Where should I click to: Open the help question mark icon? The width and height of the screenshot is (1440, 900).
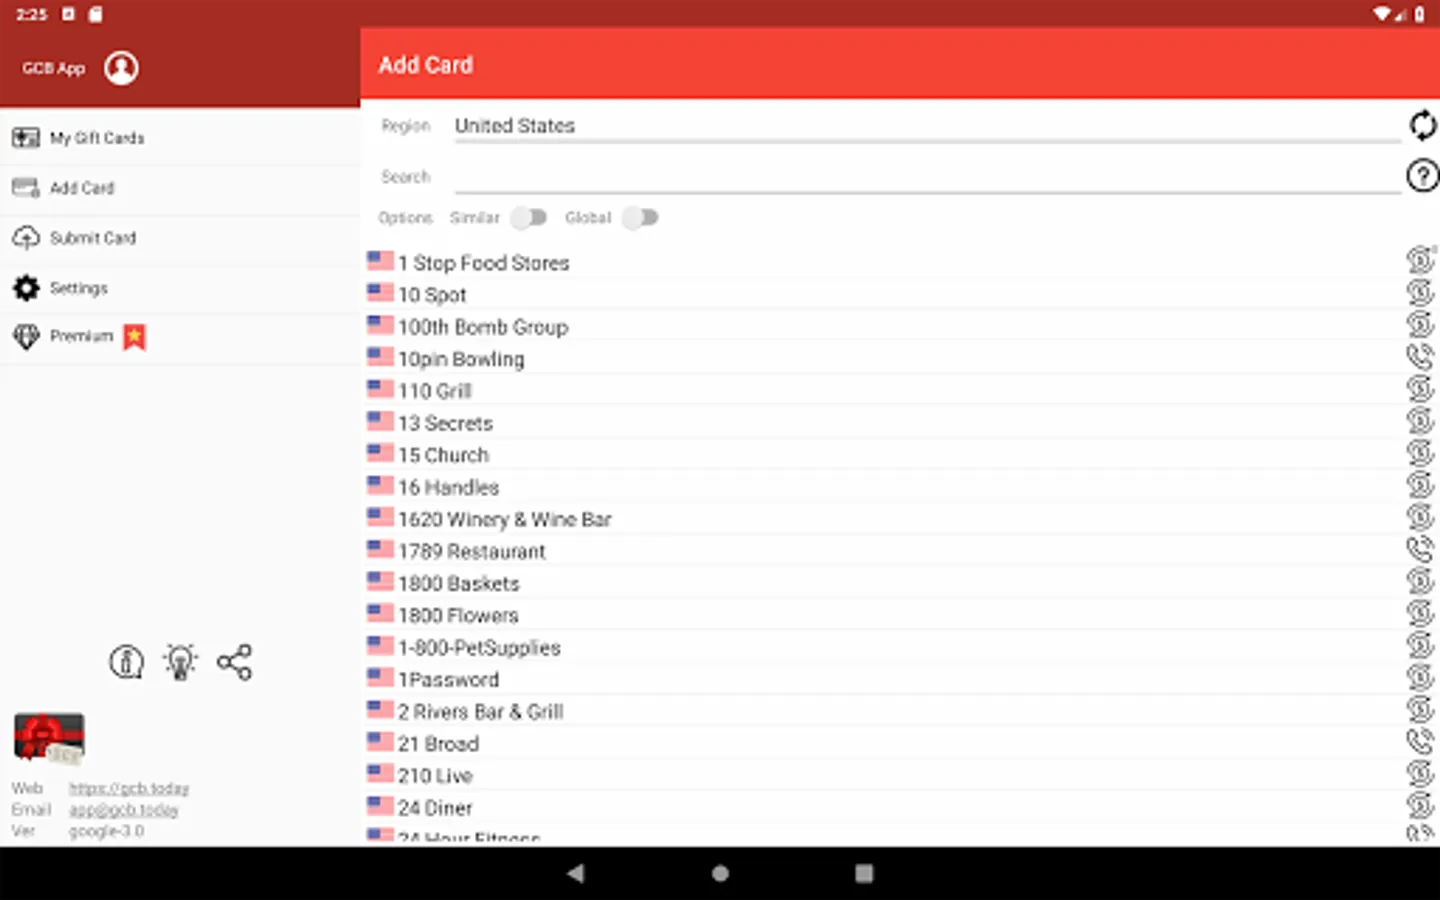(x=1422, y=176)
